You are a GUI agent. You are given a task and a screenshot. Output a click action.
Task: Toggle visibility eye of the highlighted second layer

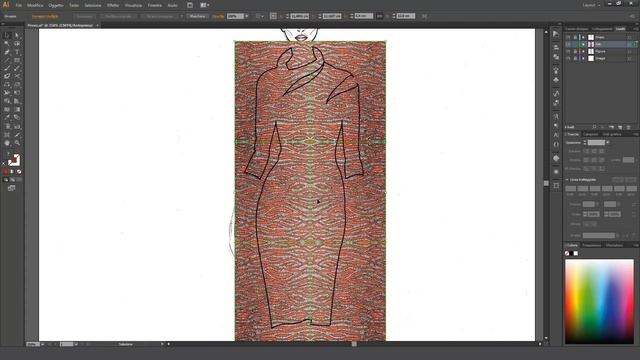pos(568,44)
